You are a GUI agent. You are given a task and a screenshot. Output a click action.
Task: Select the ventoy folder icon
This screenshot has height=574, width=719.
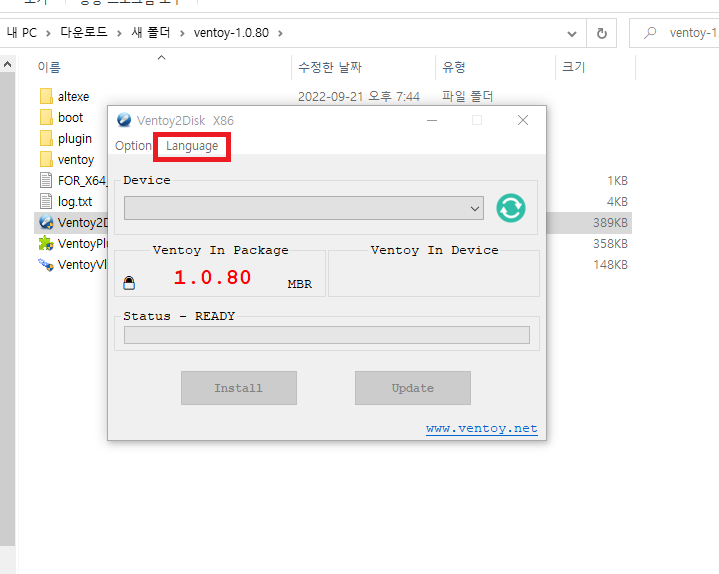pos(46,160)
